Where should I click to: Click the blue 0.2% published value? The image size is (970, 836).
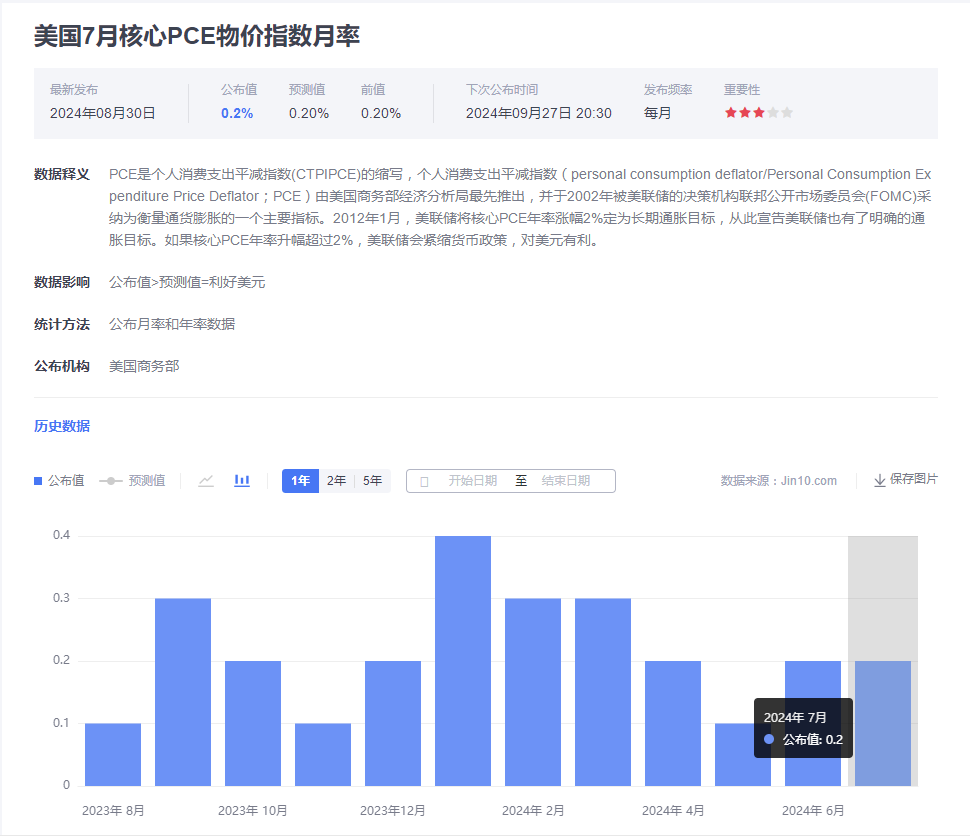[x=237, y=113]
